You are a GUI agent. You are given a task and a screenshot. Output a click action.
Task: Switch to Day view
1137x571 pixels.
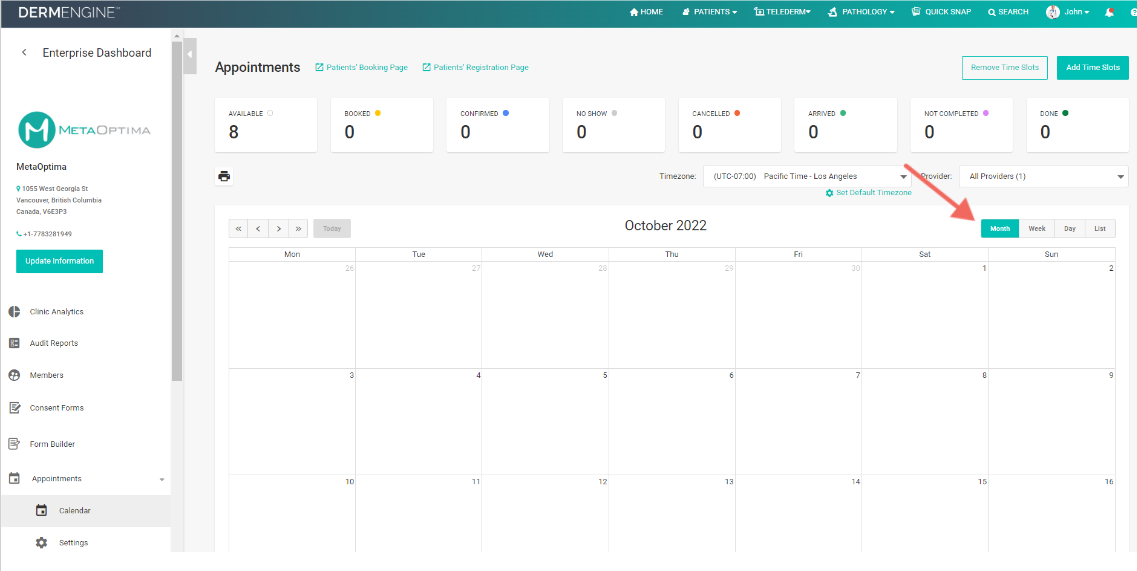coord(1070,229)
